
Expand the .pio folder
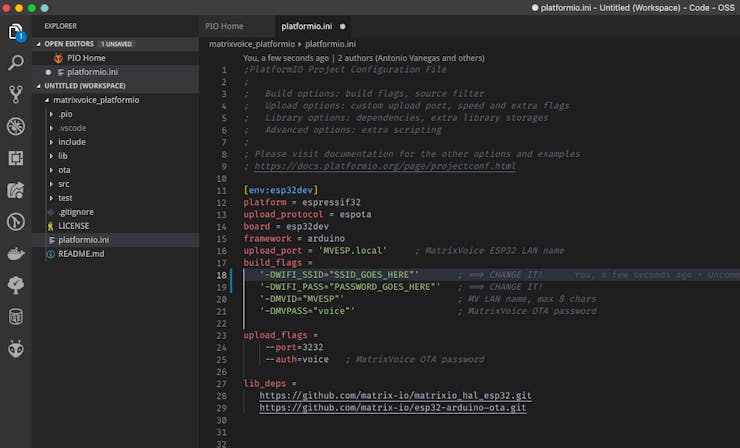(51, 114)
